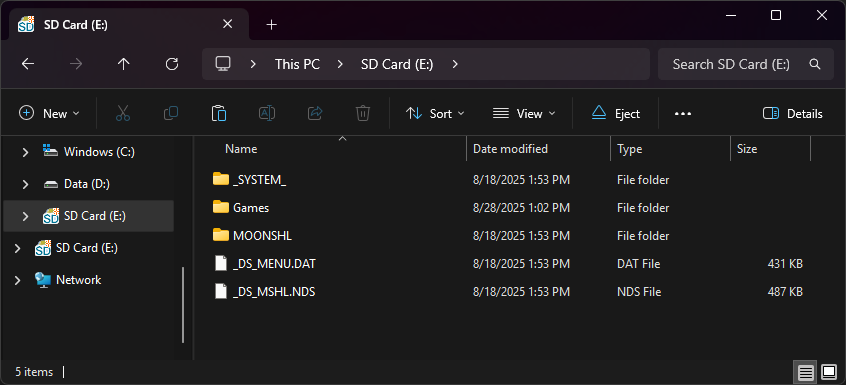Add a new tab with plus
The image size is (846, 385).
click(271, 24)
